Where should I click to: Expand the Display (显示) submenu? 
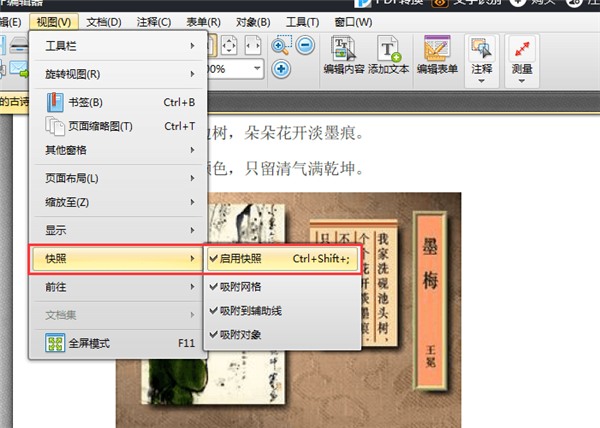[120, 230]
